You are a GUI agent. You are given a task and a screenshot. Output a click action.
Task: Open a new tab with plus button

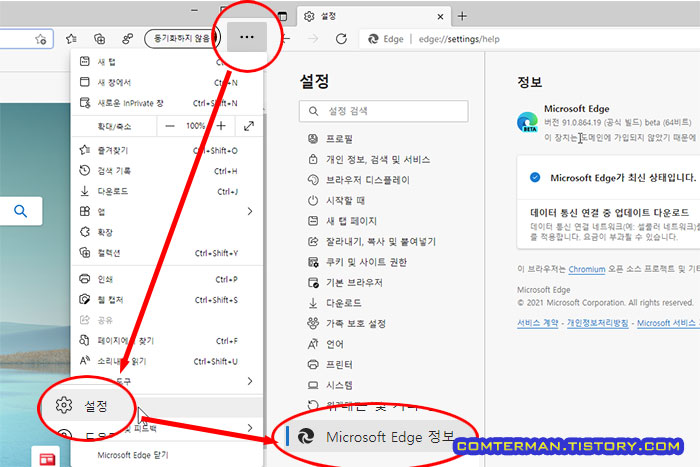point(462,17)
